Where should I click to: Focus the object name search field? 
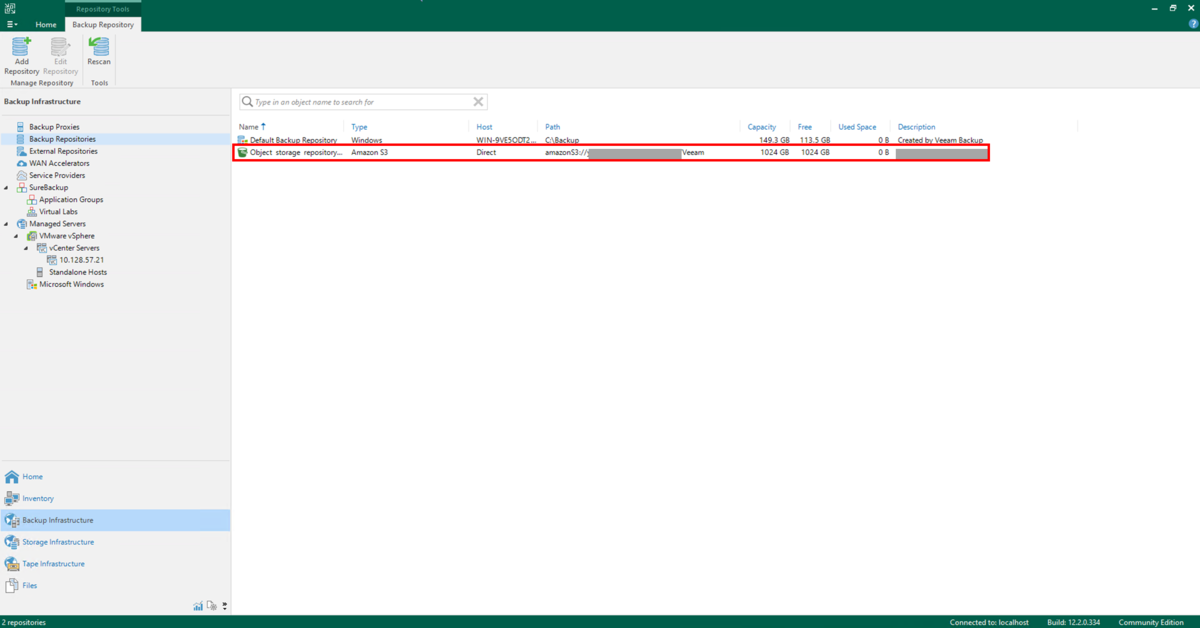pyautogui.click(x=363, y=102)
